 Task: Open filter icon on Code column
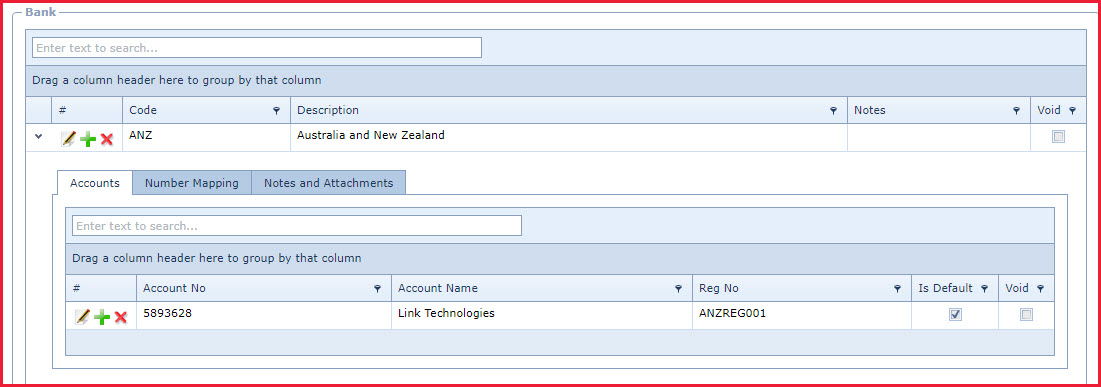pos(277,111)
